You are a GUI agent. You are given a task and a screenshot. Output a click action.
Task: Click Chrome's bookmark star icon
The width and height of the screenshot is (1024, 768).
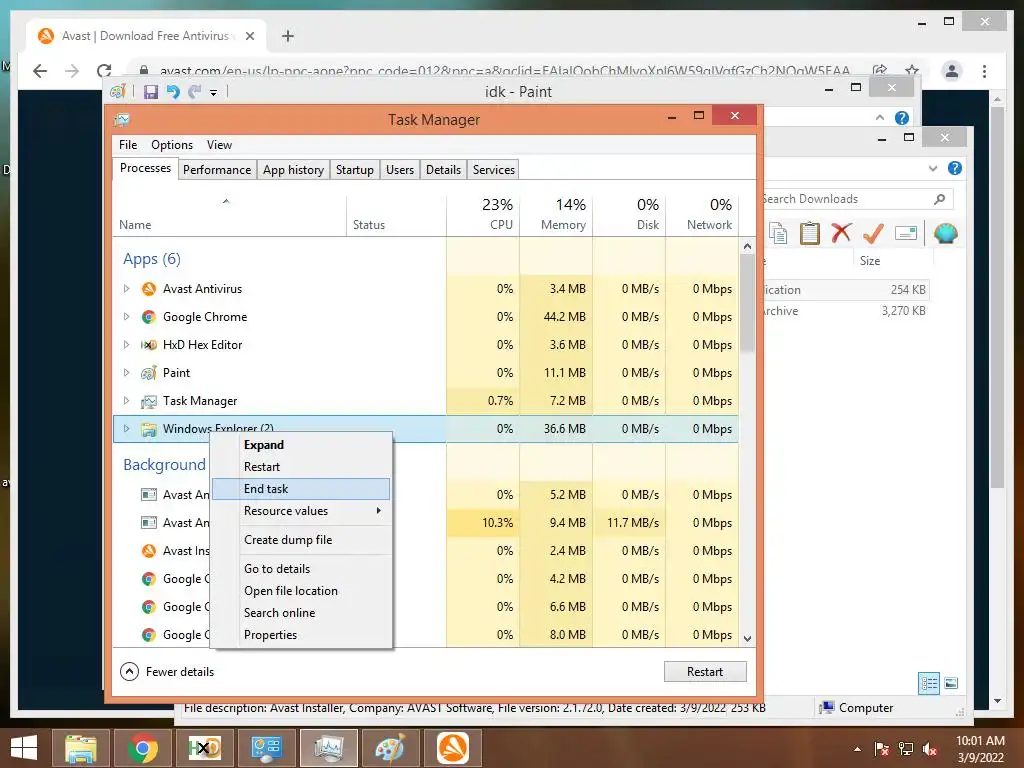coord(912,70)
